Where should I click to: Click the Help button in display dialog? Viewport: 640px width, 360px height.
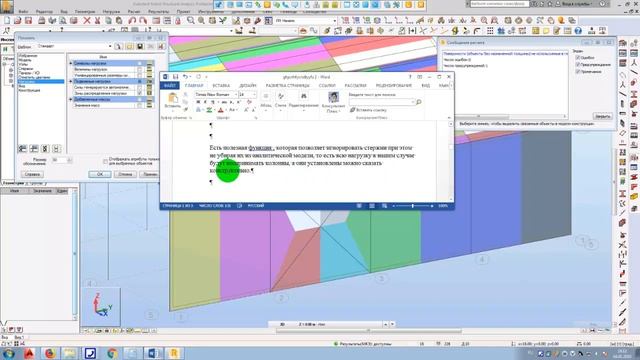pyautogui.click(x=32, y=174)
